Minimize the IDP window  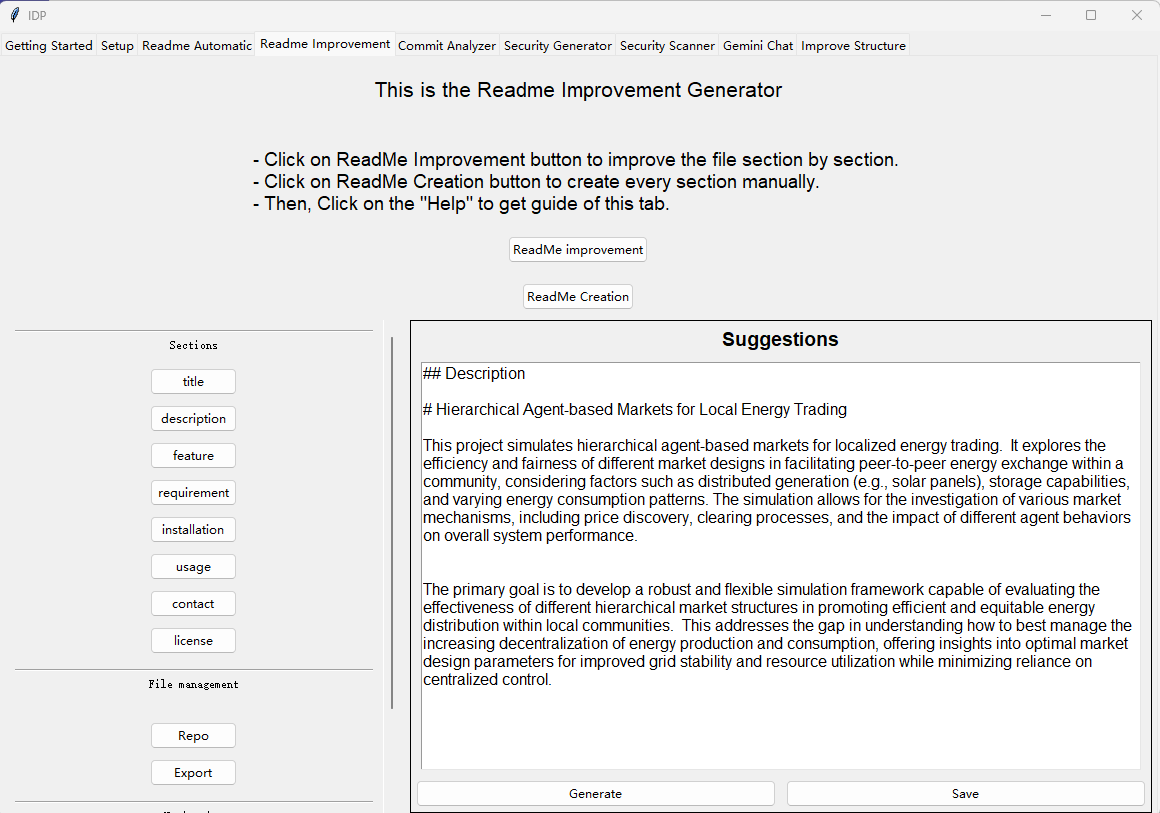point(1046,15)
